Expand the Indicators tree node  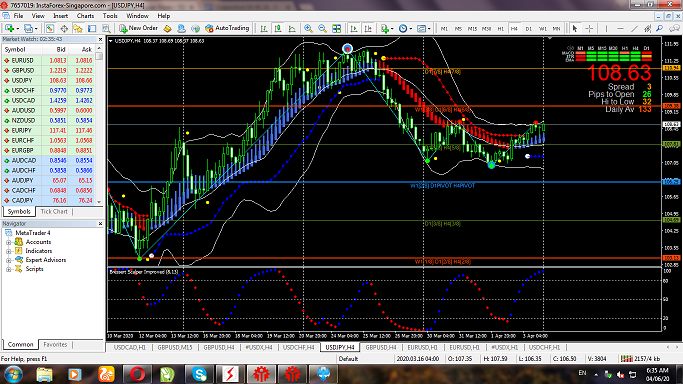(x=8, y=251)
